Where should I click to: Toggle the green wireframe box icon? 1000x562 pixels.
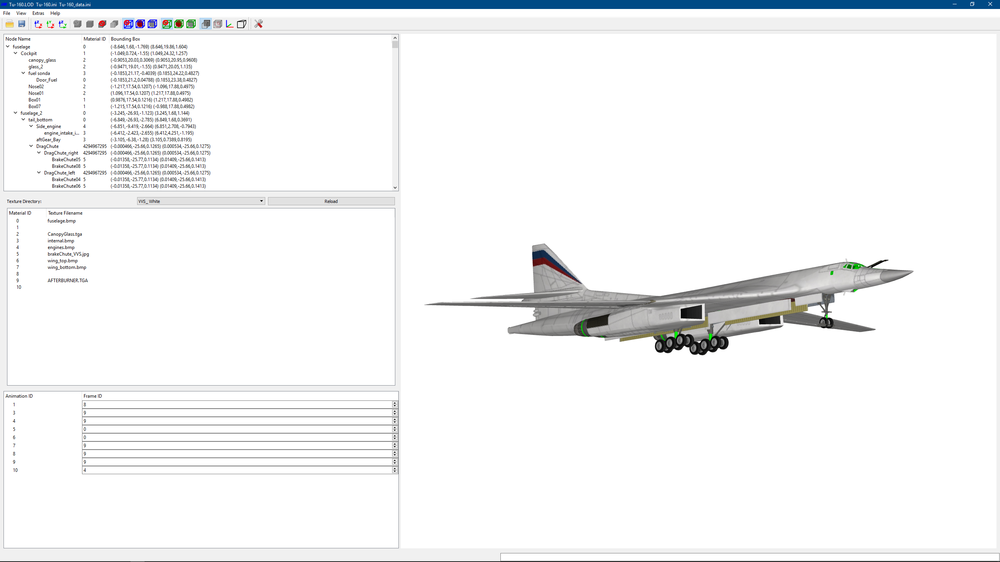[191, 24]
